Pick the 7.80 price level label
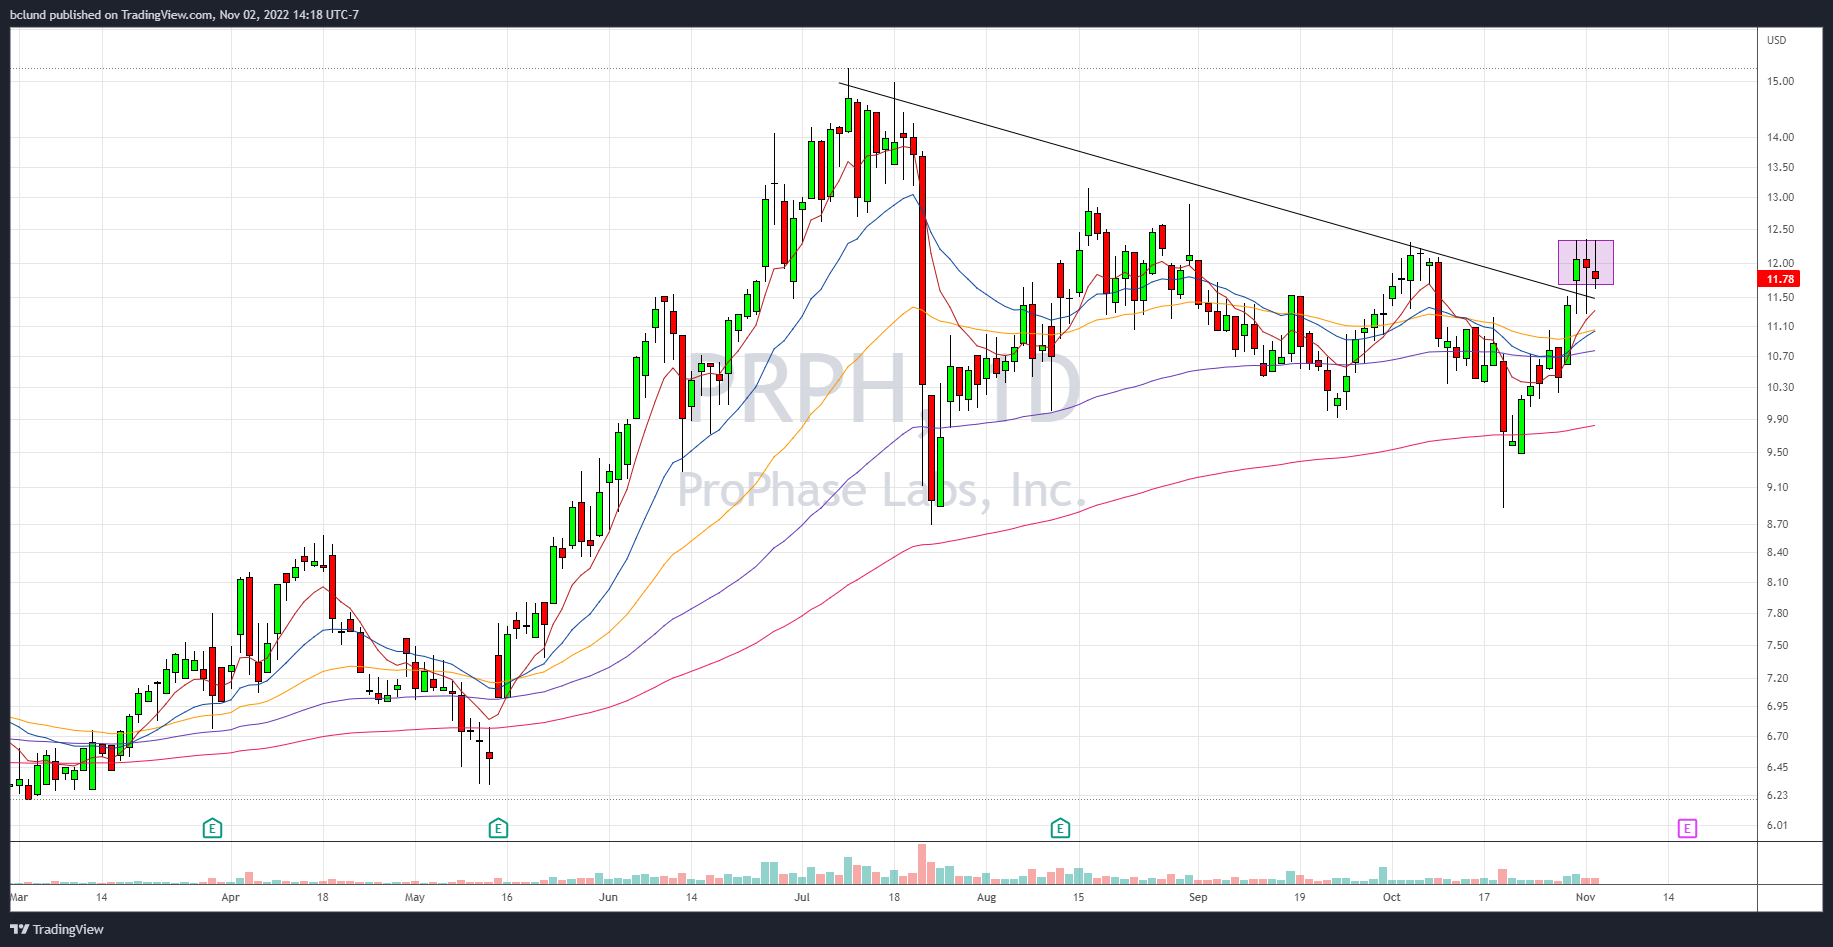 point(1778,613)
